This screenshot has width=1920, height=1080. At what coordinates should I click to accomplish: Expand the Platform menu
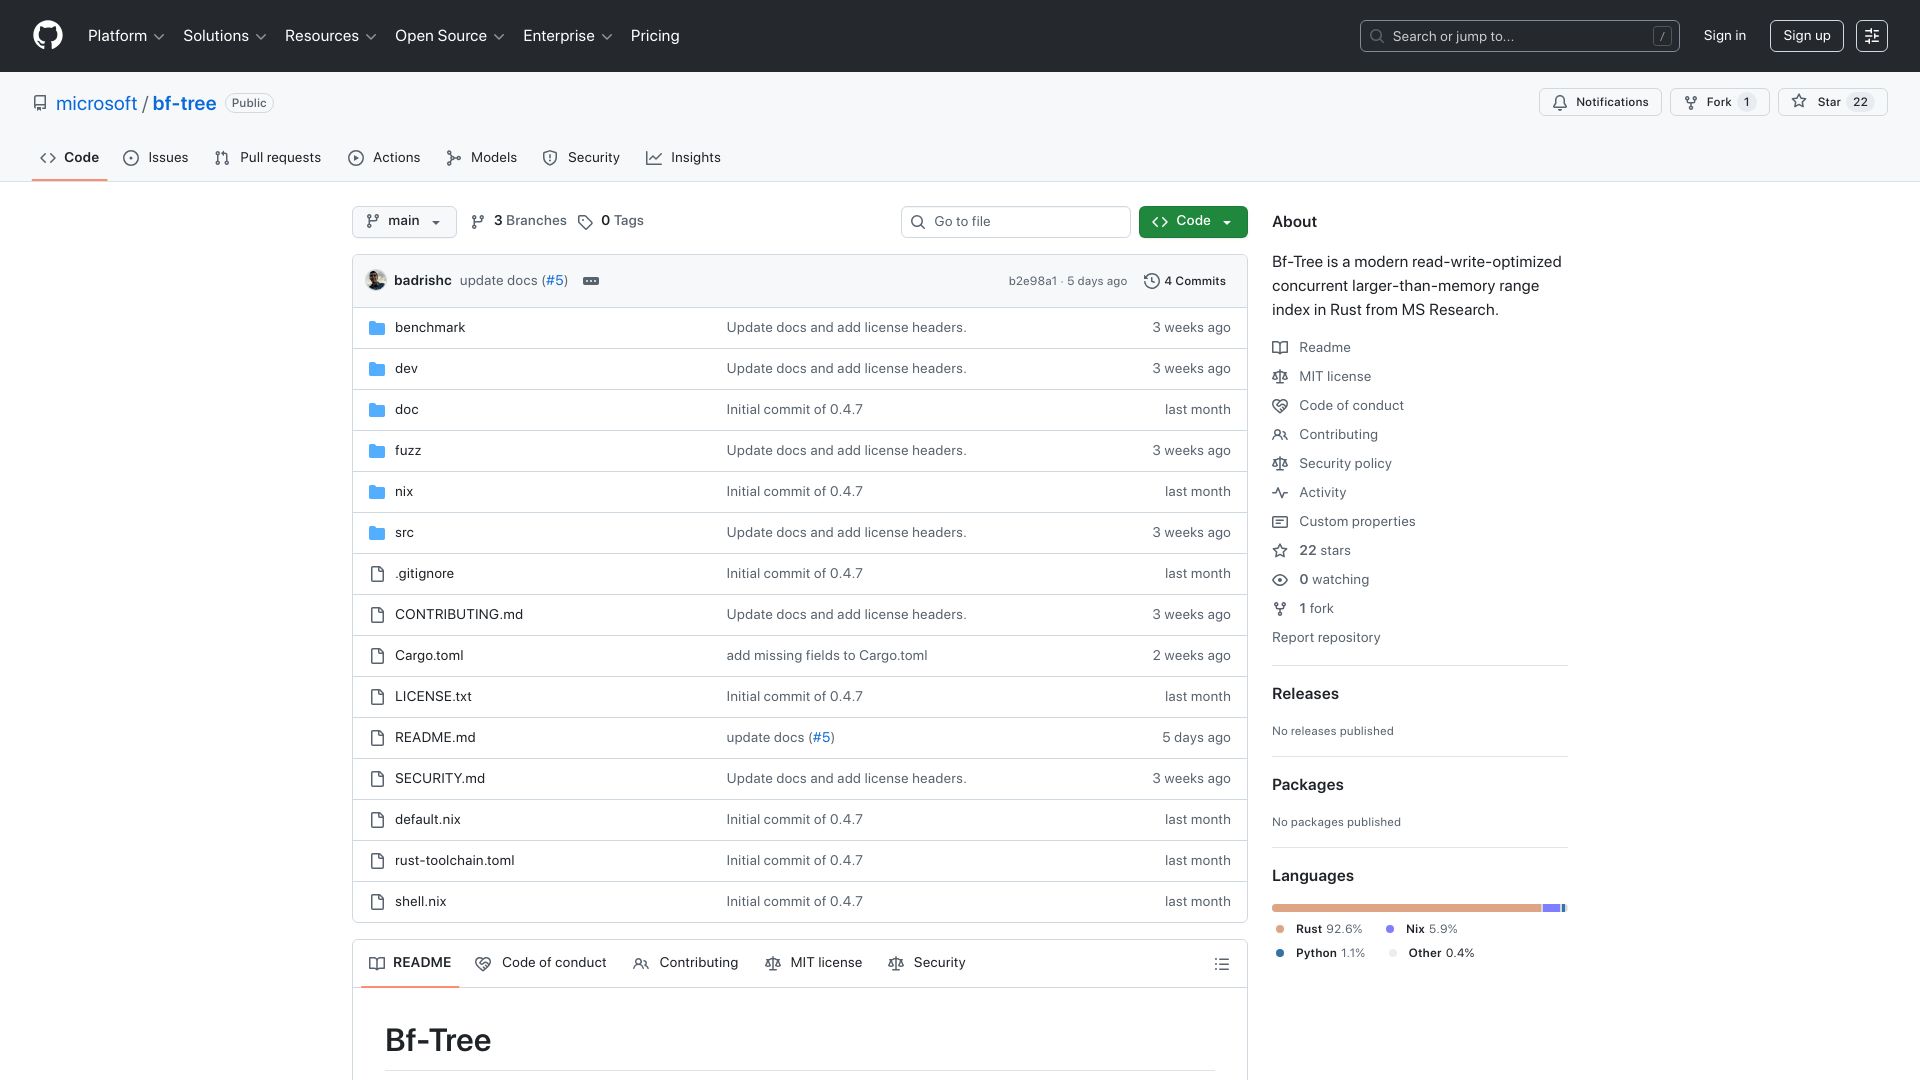tap(126, 36)
